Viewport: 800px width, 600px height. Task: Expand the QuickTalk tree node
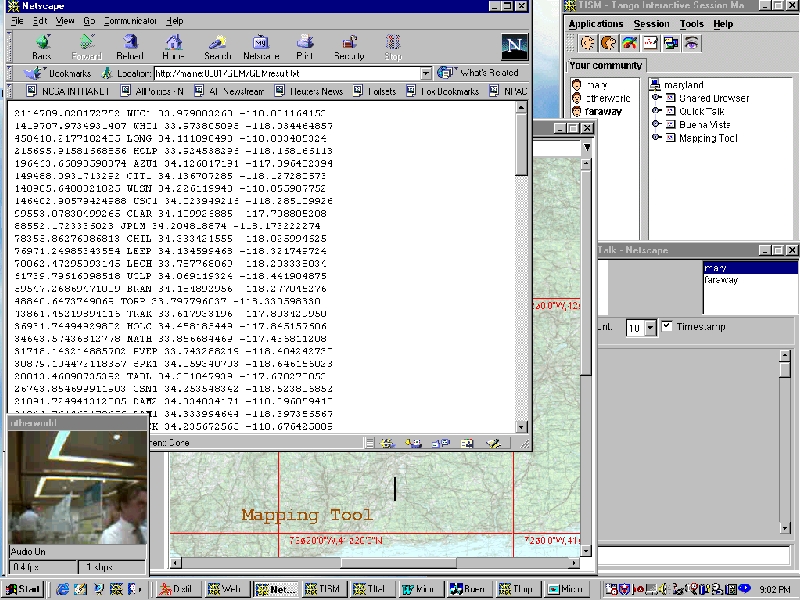pyautogui.click(x=657, y=110)
